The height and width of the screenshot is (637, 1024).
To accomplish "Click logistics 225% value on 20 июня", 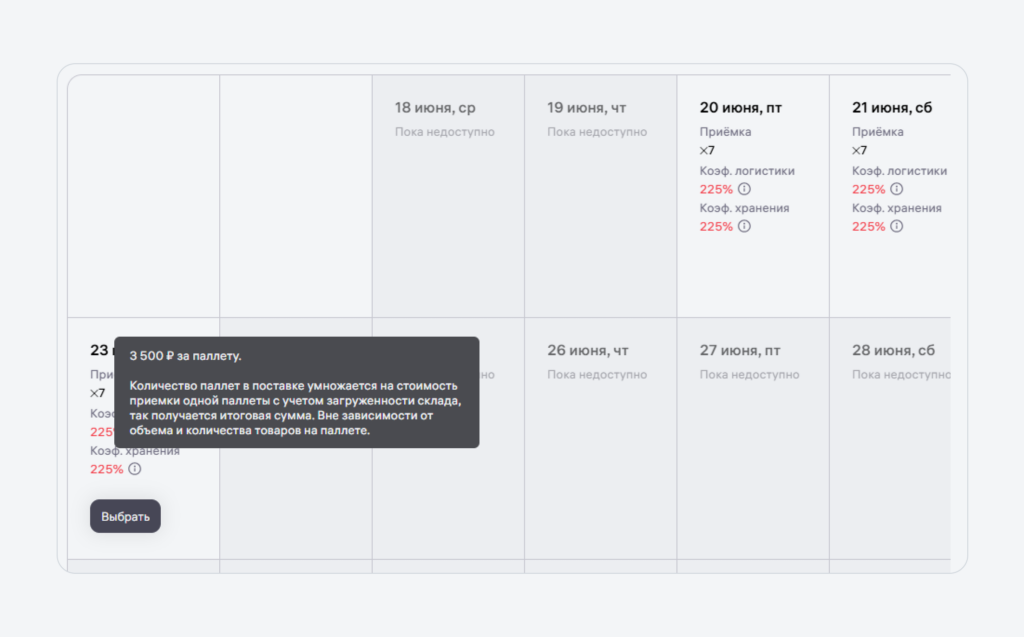I will [716, 189].
